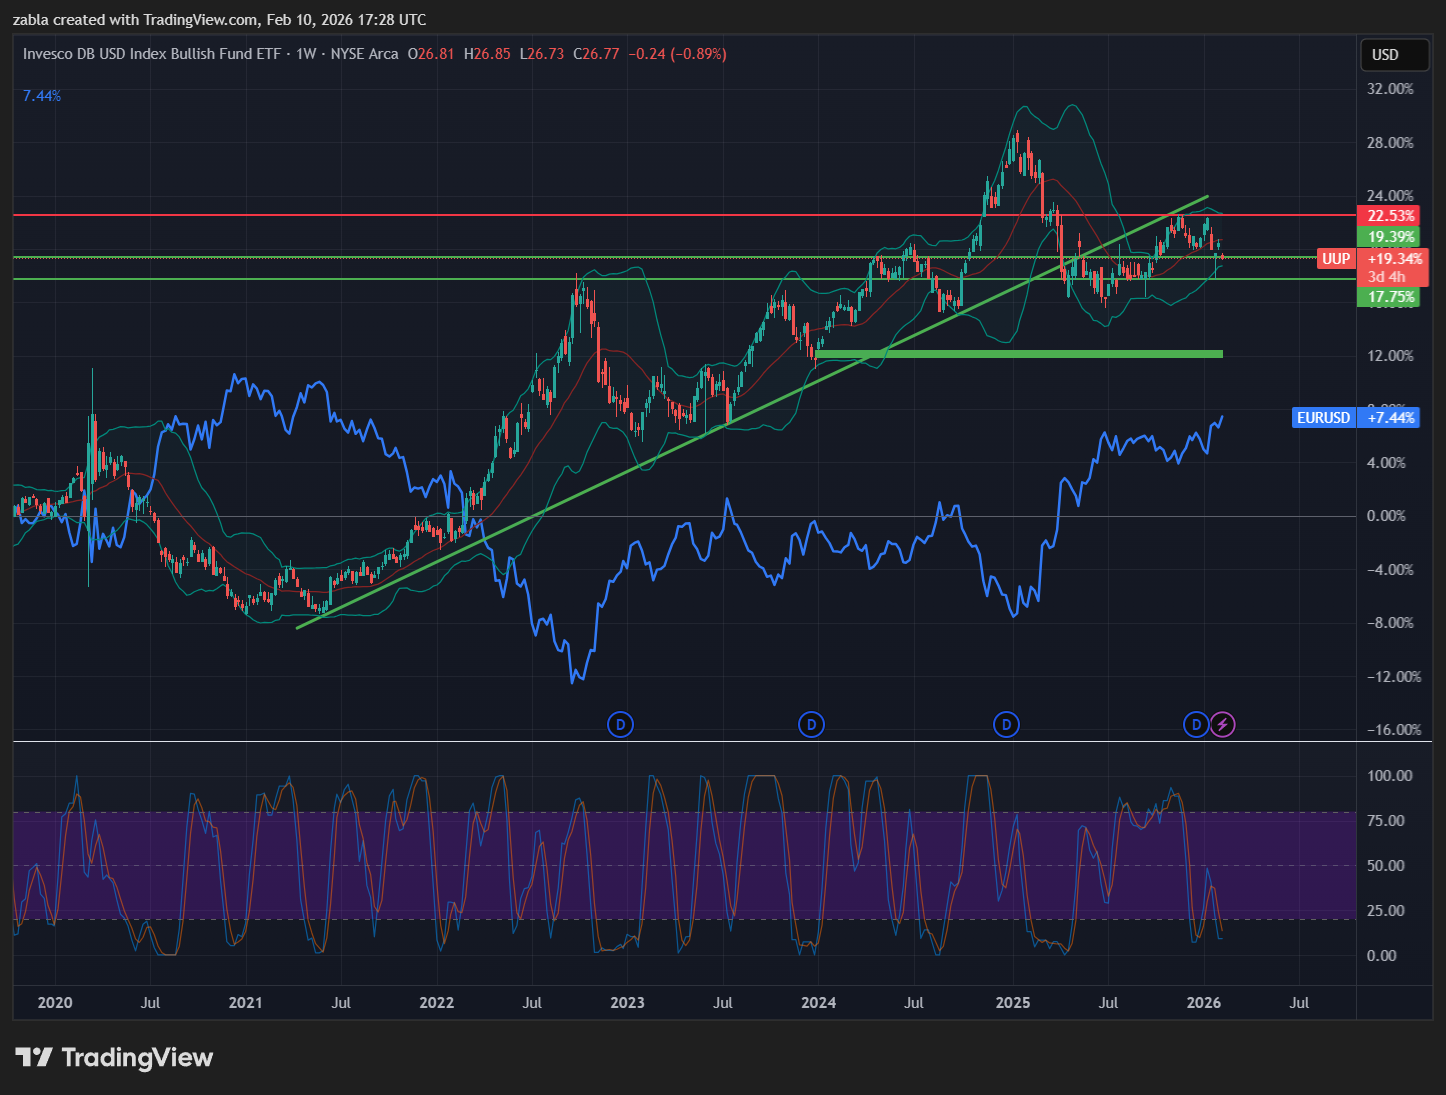Image resolution: width=1446 pixels, height=1095 pixels.
Task: Click the 2024 label on the time axis
Action: (818, 1003)
